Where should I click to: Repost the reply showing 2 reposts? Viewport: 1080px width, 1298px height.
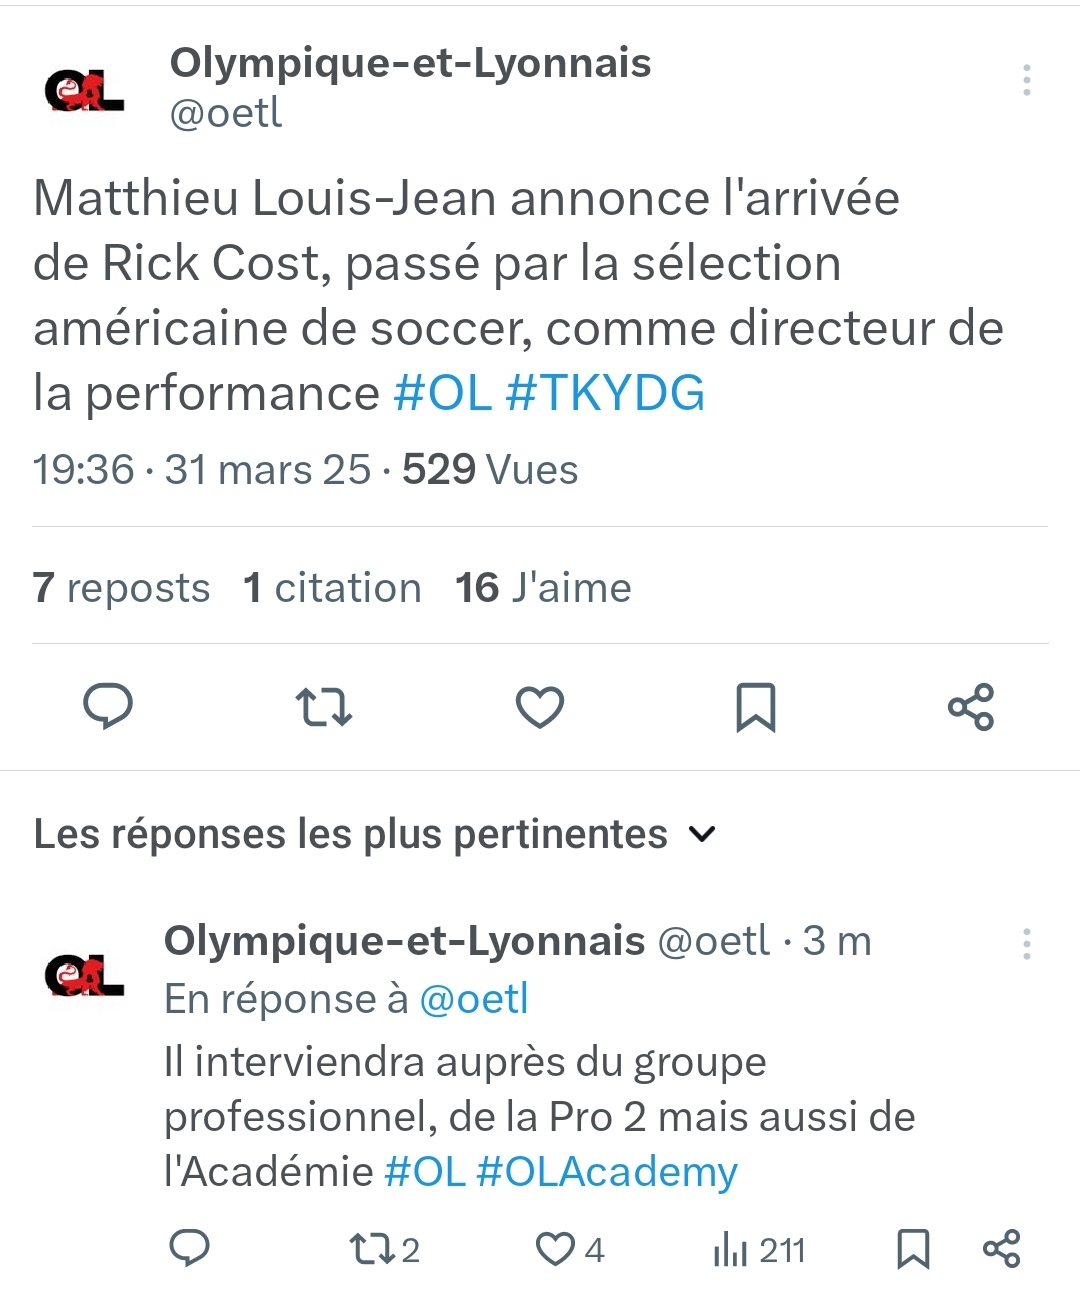(384, 1249)
